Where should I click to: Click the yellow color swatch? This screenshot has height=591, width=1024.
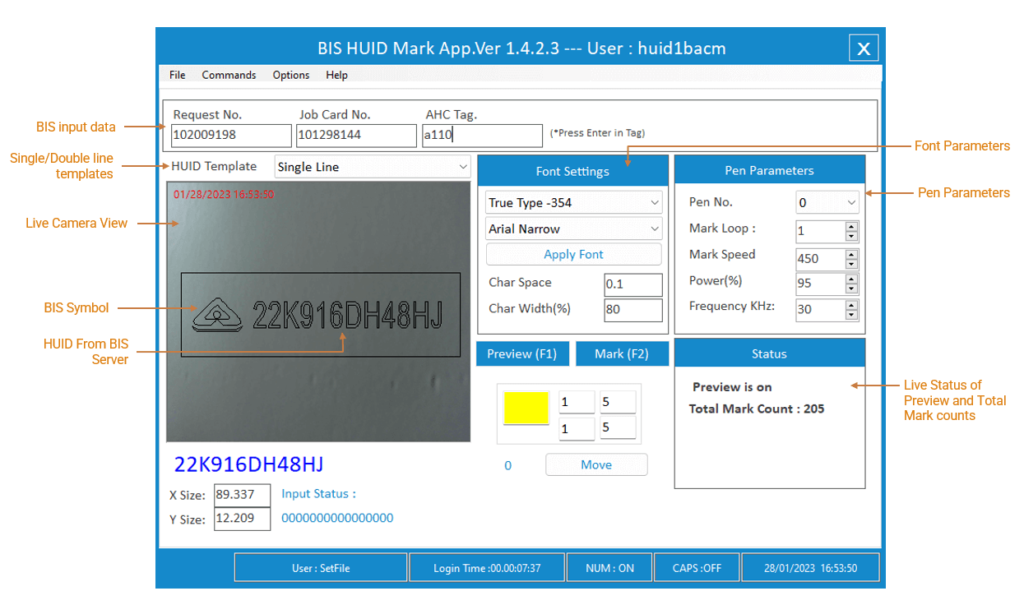[526, 408]
